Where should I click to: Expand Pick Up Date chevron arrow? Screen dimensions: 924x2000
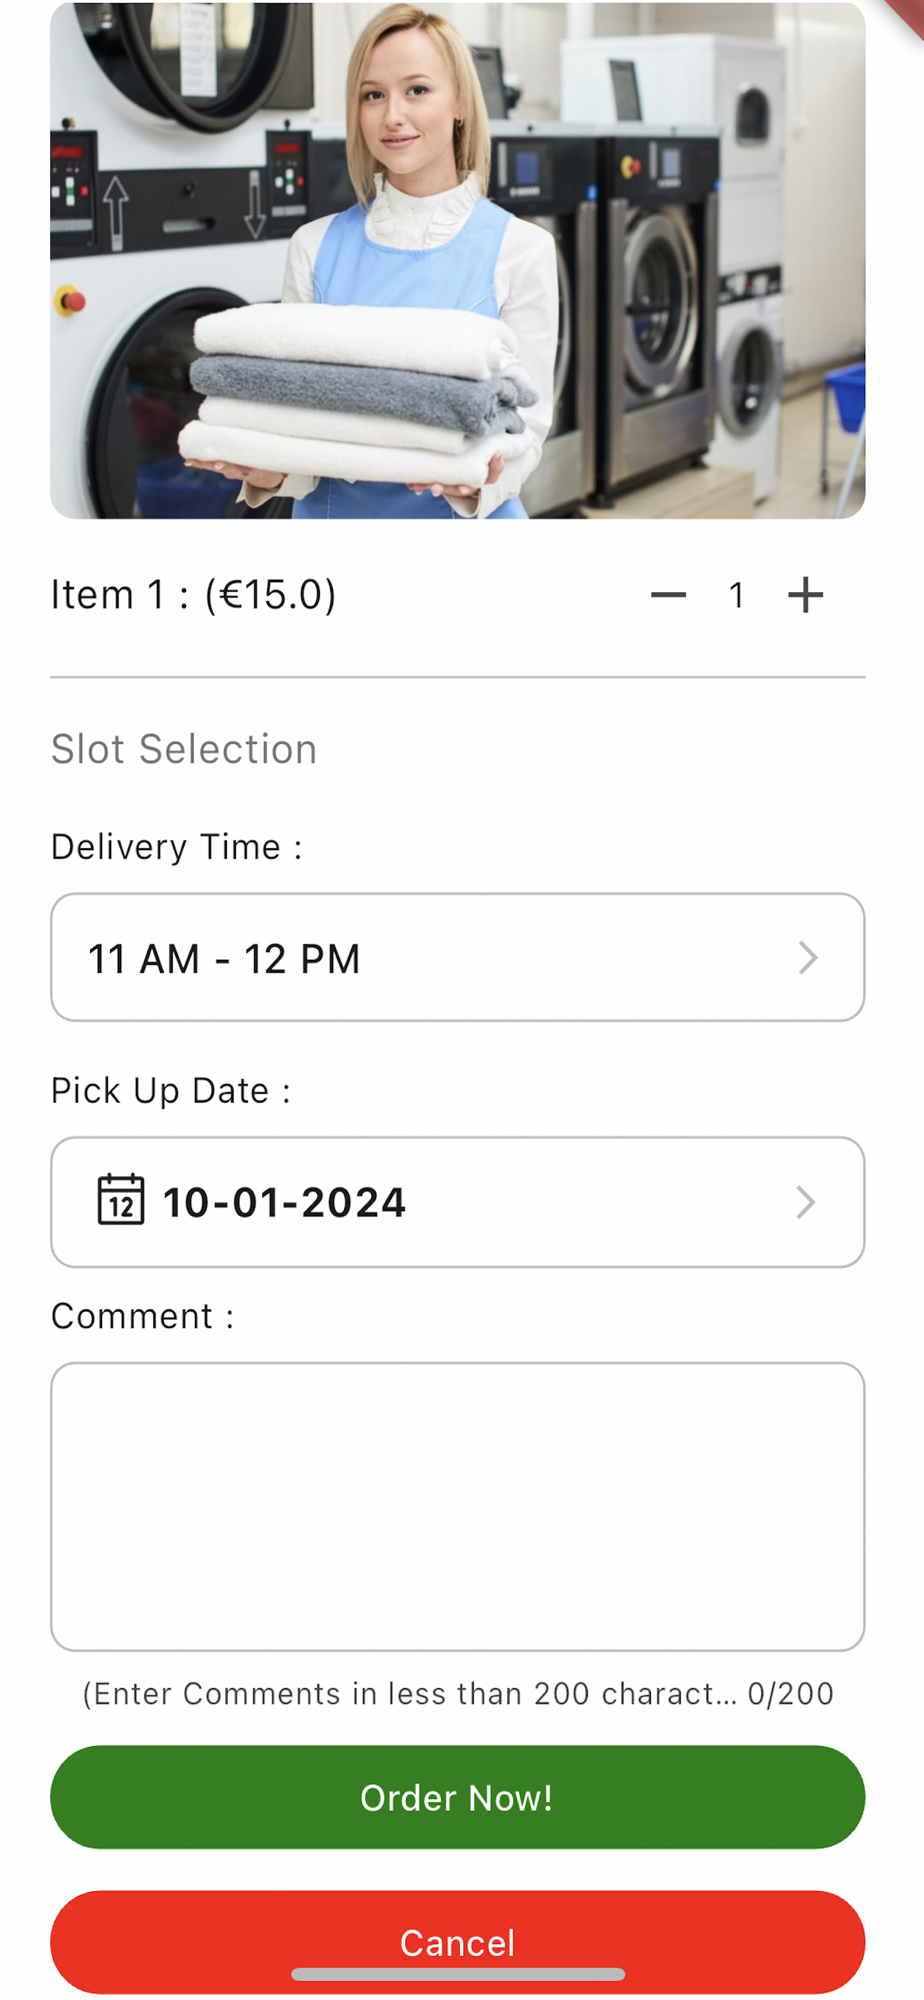coord(806,1202)
